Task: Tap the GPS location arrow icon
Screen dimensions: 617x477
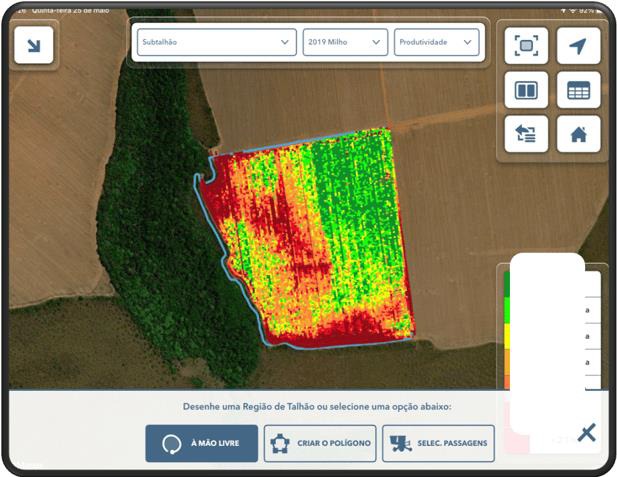Action: 578,45
